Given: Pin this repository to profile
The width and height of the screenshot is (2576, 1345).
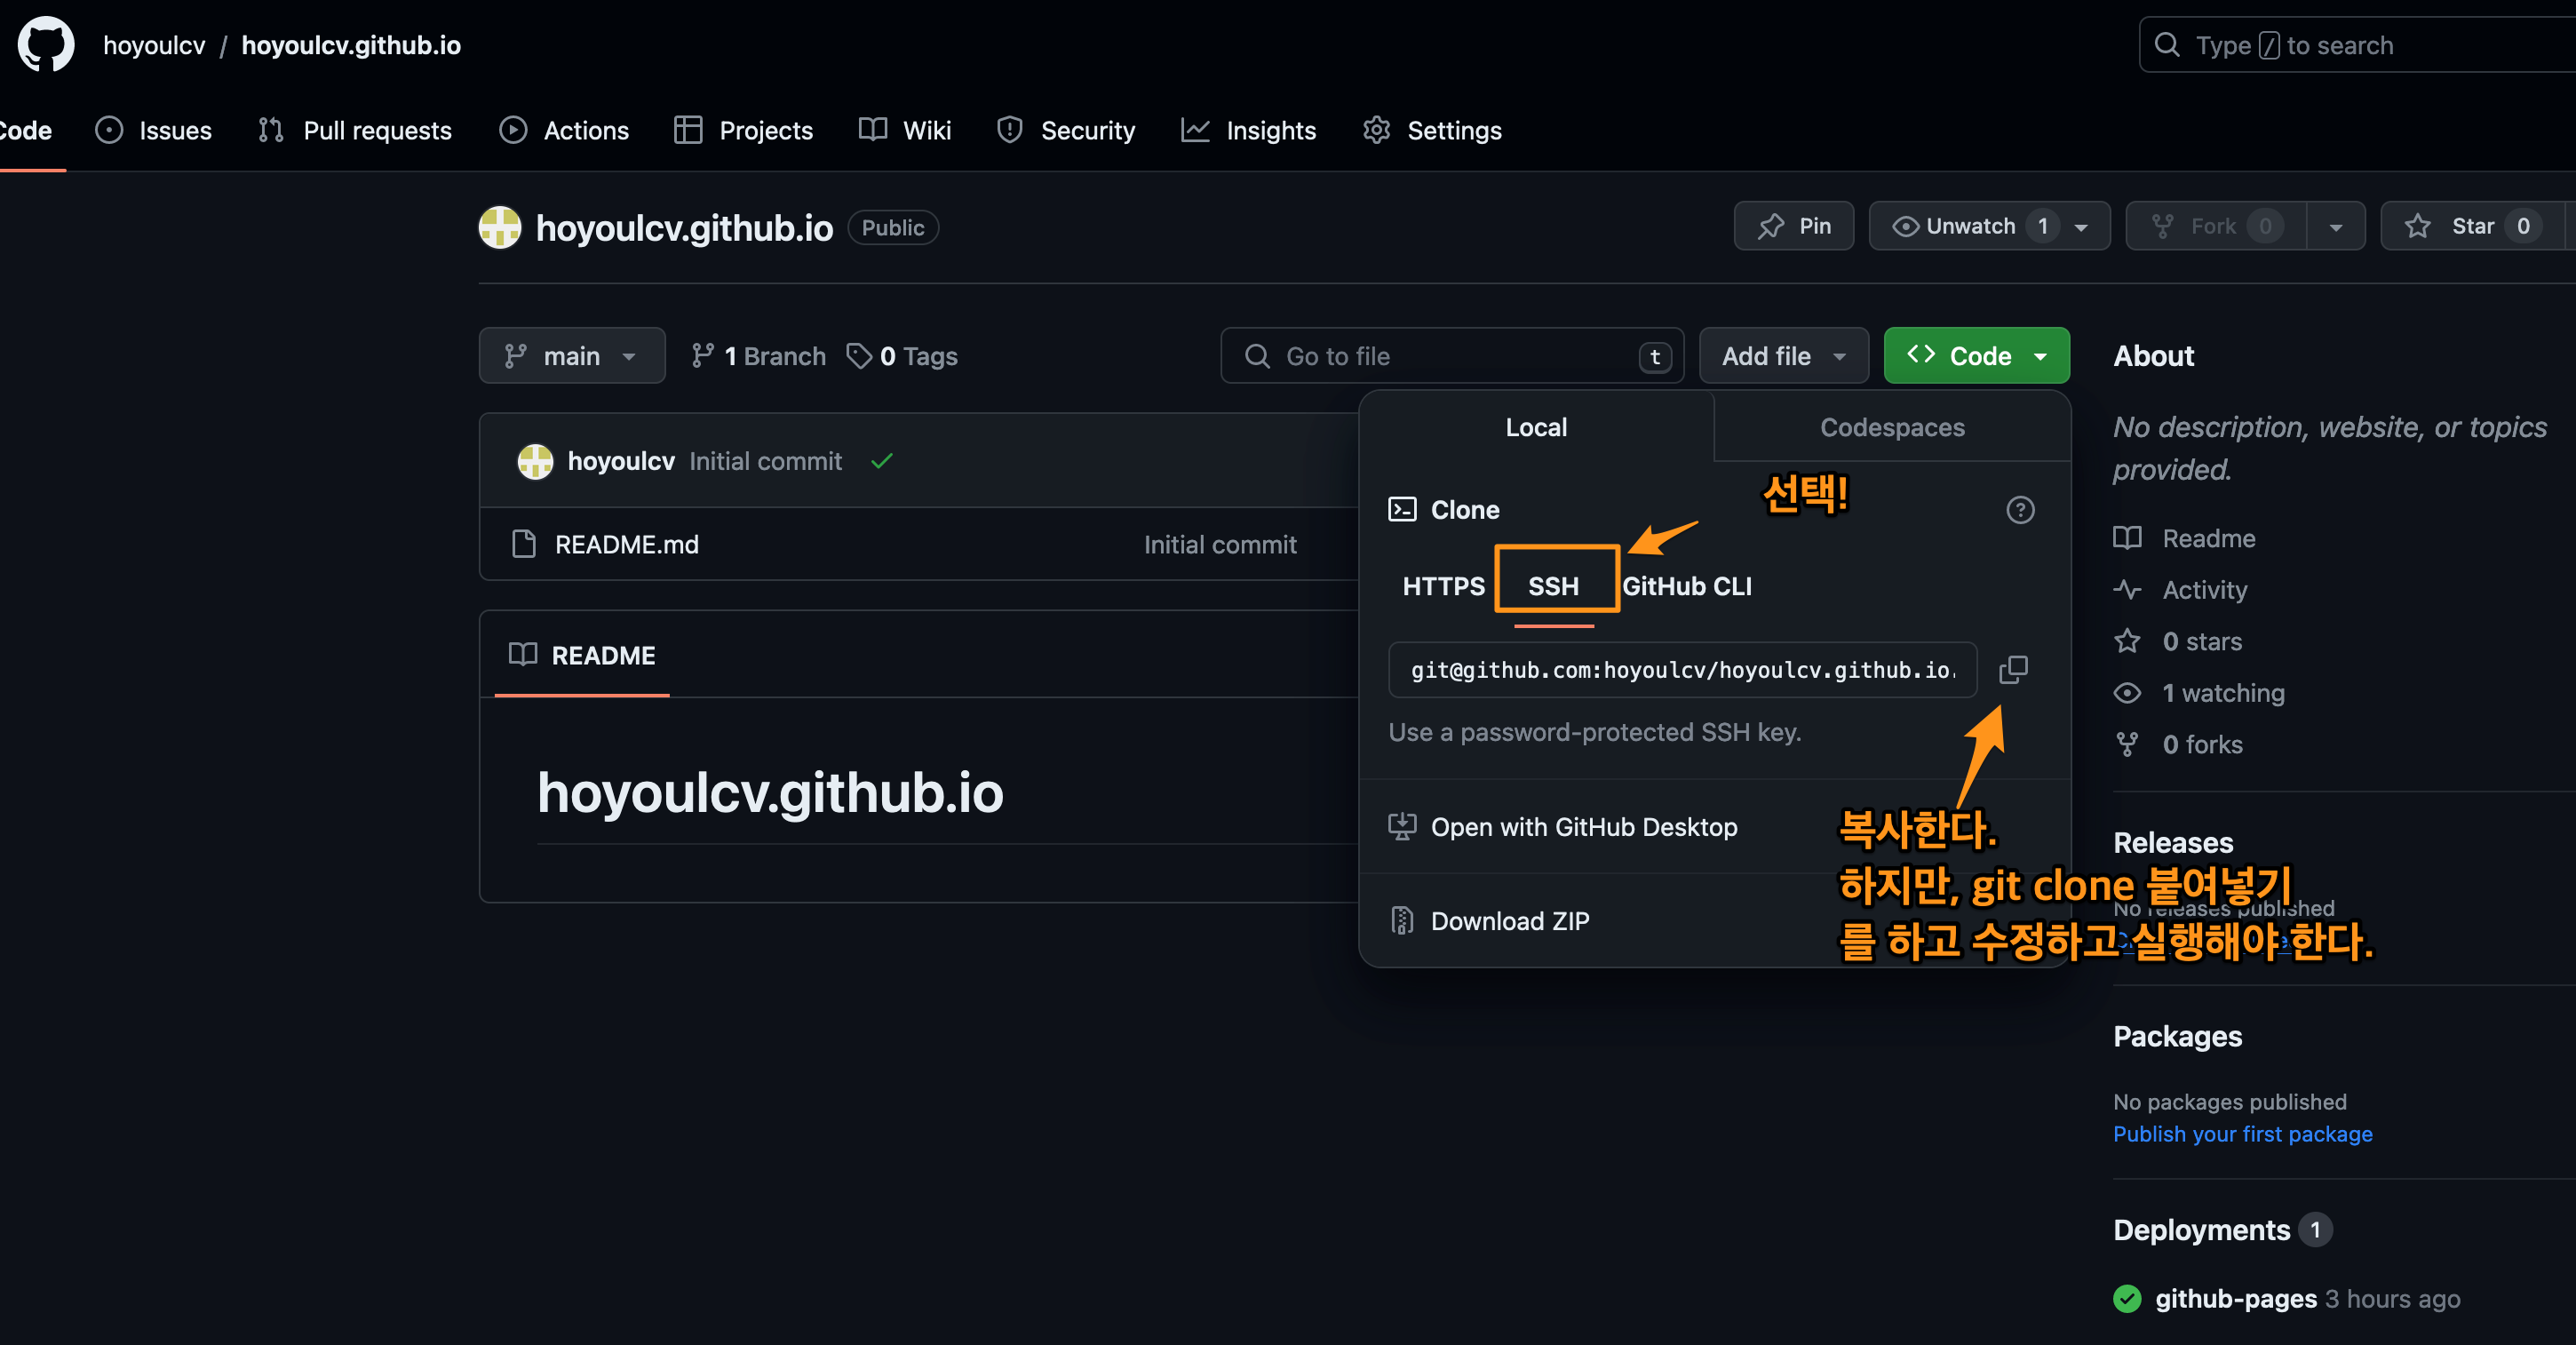Looking at the screenshot, I should tap(1794, 226).
